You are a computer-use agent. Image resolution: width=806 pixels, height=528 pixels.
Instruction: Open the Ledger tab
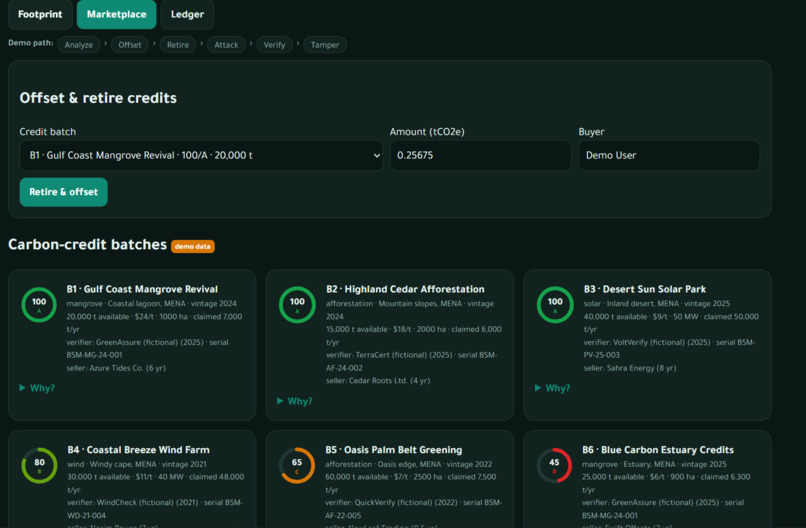[187, 14]
